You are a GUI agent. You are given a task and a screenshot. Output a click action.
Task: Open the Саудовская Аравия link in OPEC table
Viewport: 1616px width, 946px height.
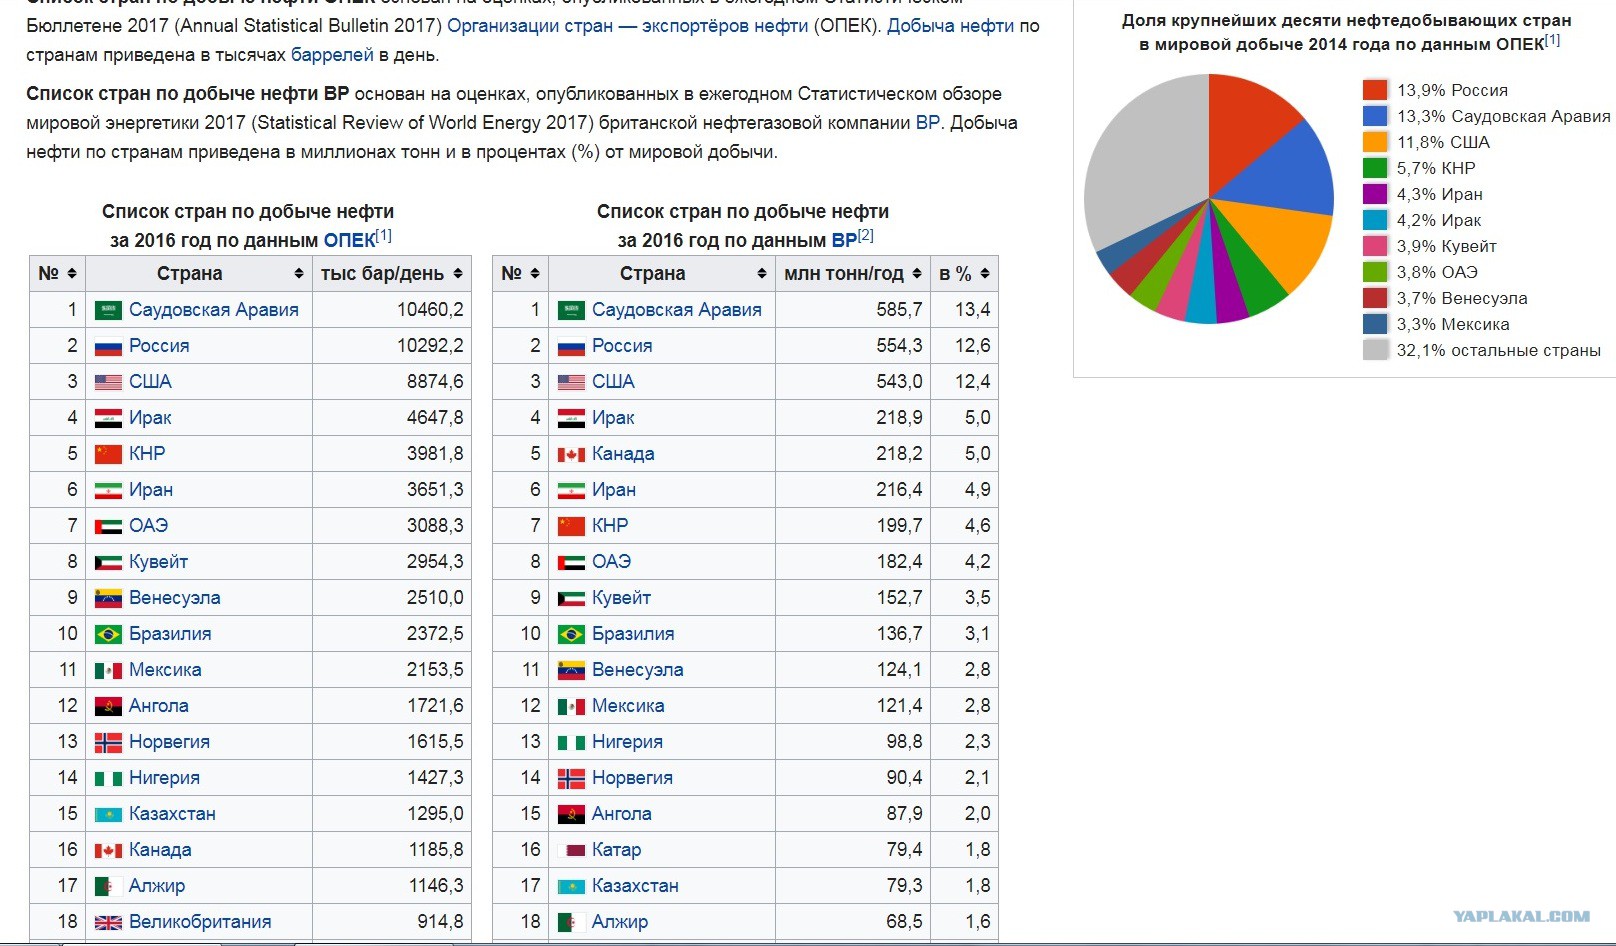pyautogui.click(x=214, y=310)
